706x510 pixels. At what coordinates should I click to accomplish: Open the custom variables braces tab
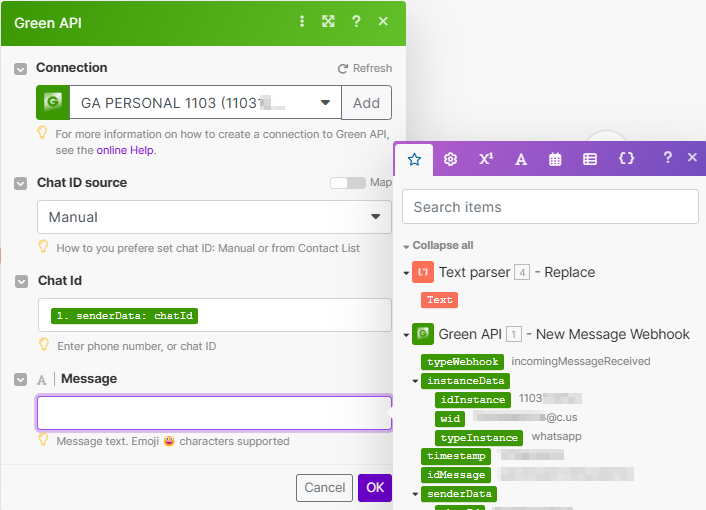626,159
